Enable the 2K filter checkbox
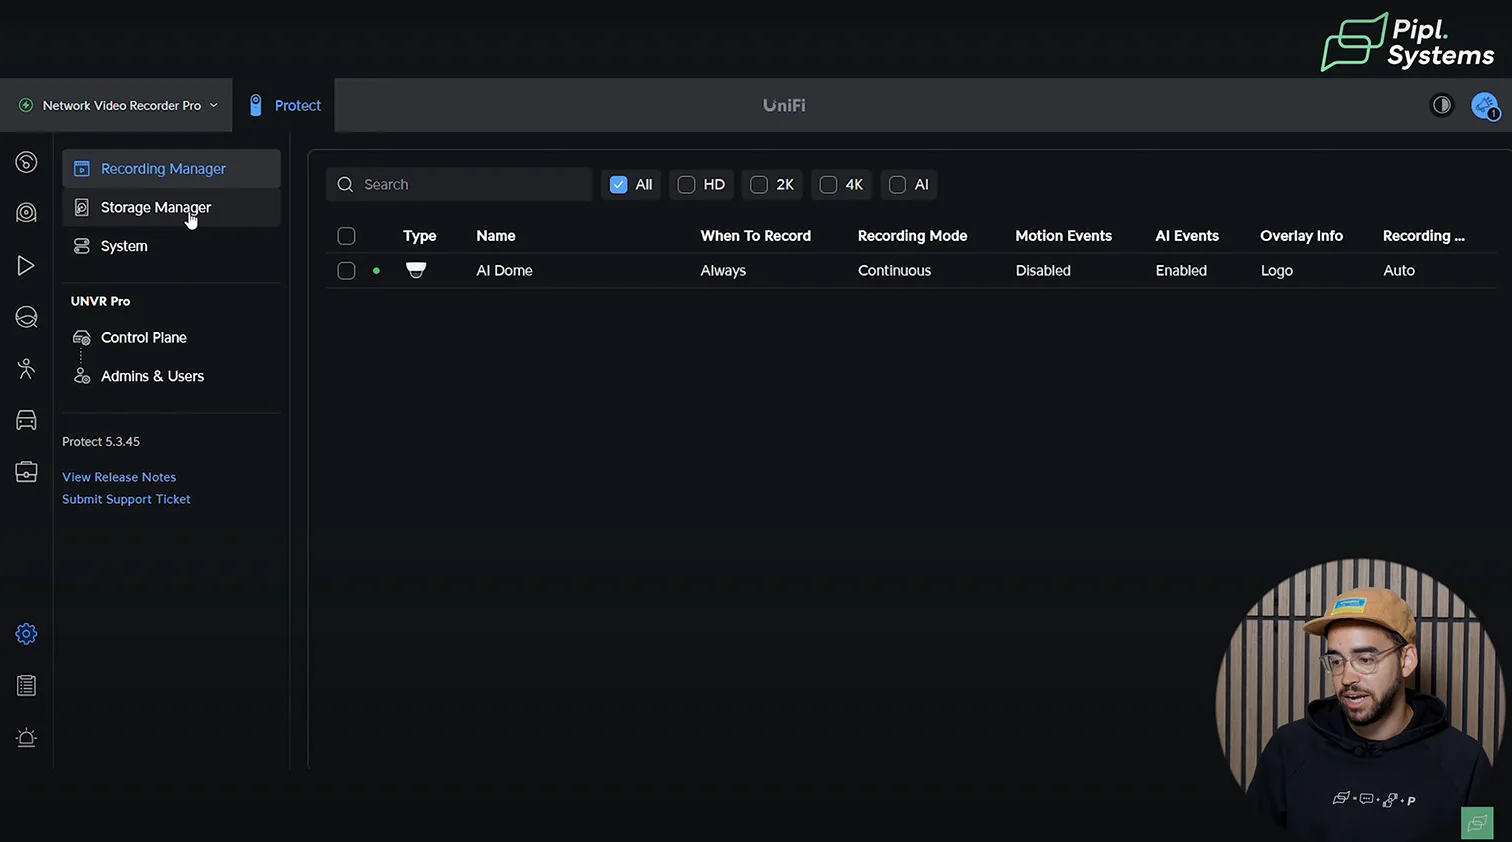The image size is (1512, 842). point(759,184)
